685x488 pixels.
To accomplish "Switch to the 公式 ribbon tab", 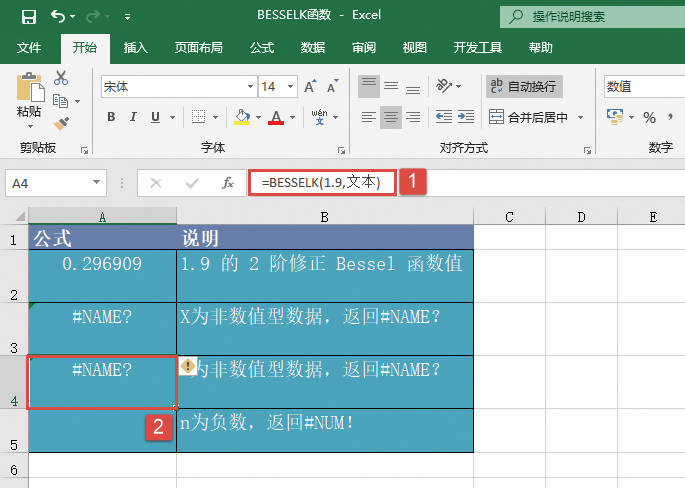I will tap(262, 48).
